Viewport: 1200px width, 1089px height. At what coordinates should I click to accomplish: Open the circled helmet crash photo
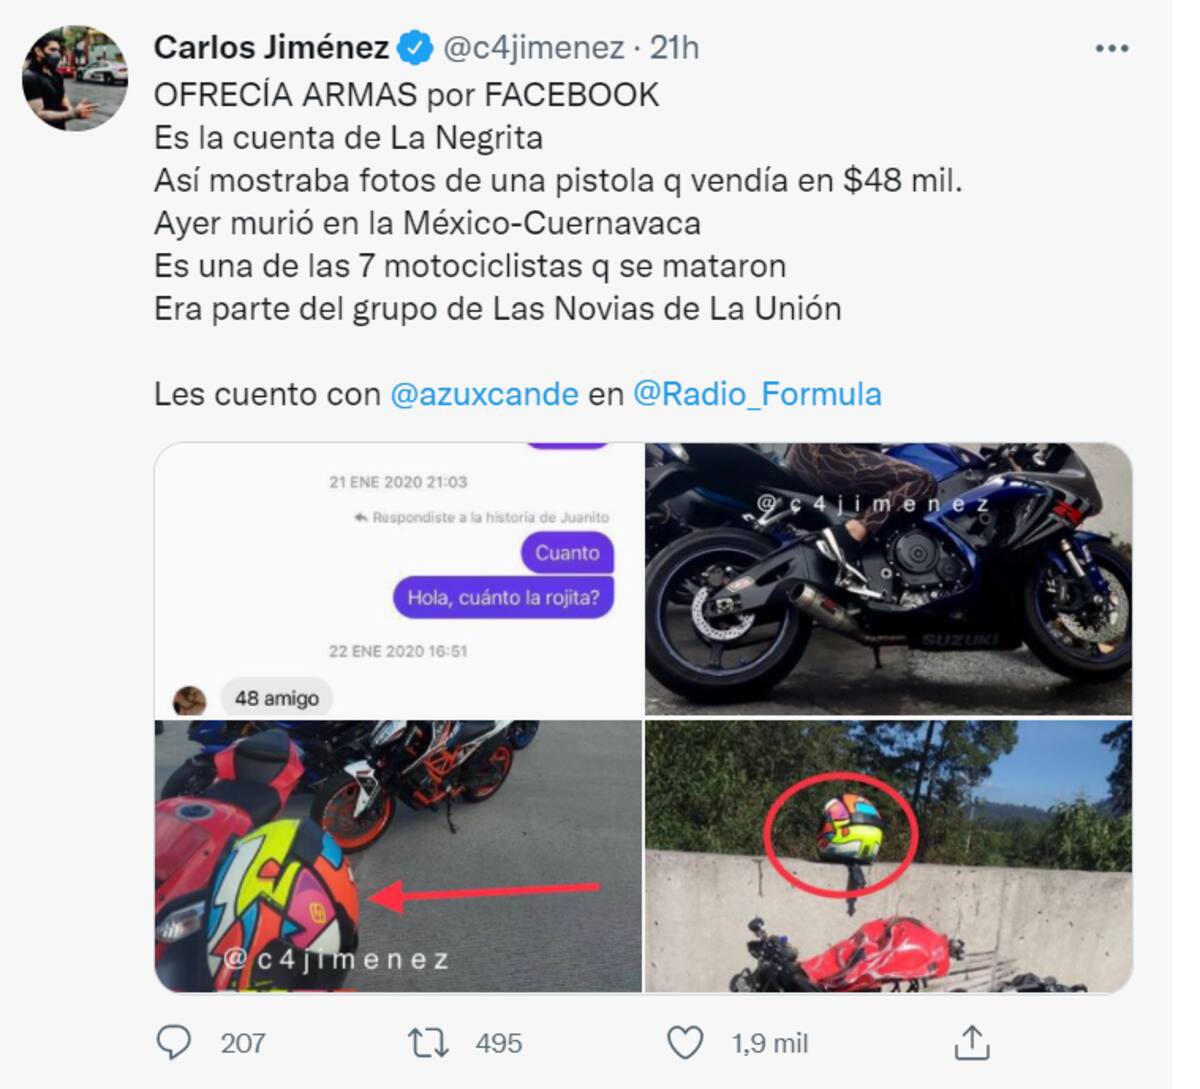[x=889, y=856]
